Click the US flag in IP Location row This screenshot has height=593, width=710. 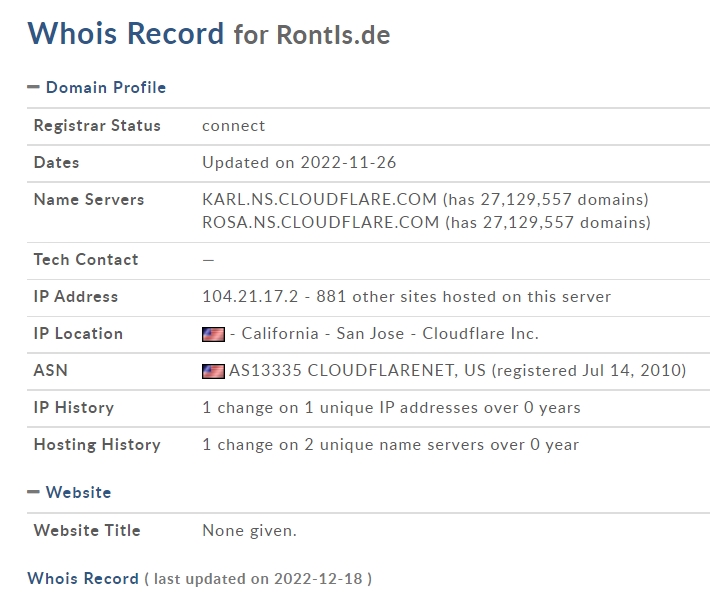[x=213, y=334]
